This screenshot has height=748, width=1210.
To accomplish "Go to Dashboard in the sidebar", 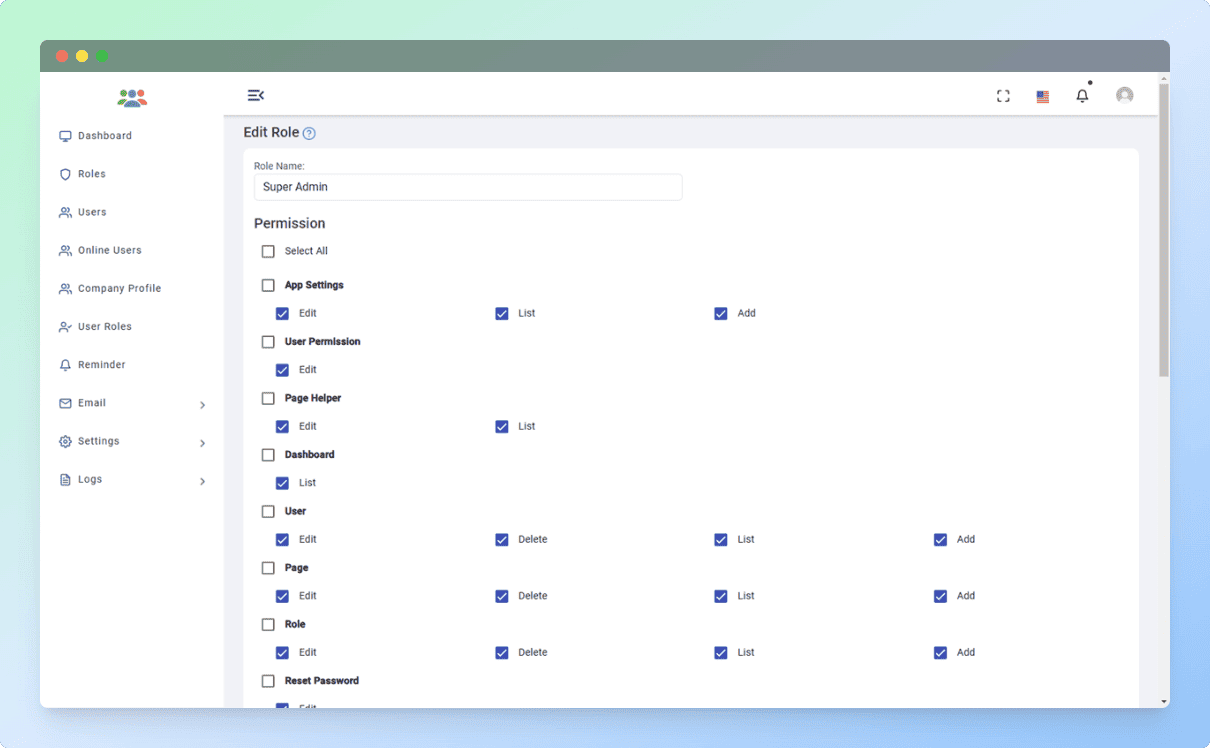I will pyautogui.click(x=105, y=136).
